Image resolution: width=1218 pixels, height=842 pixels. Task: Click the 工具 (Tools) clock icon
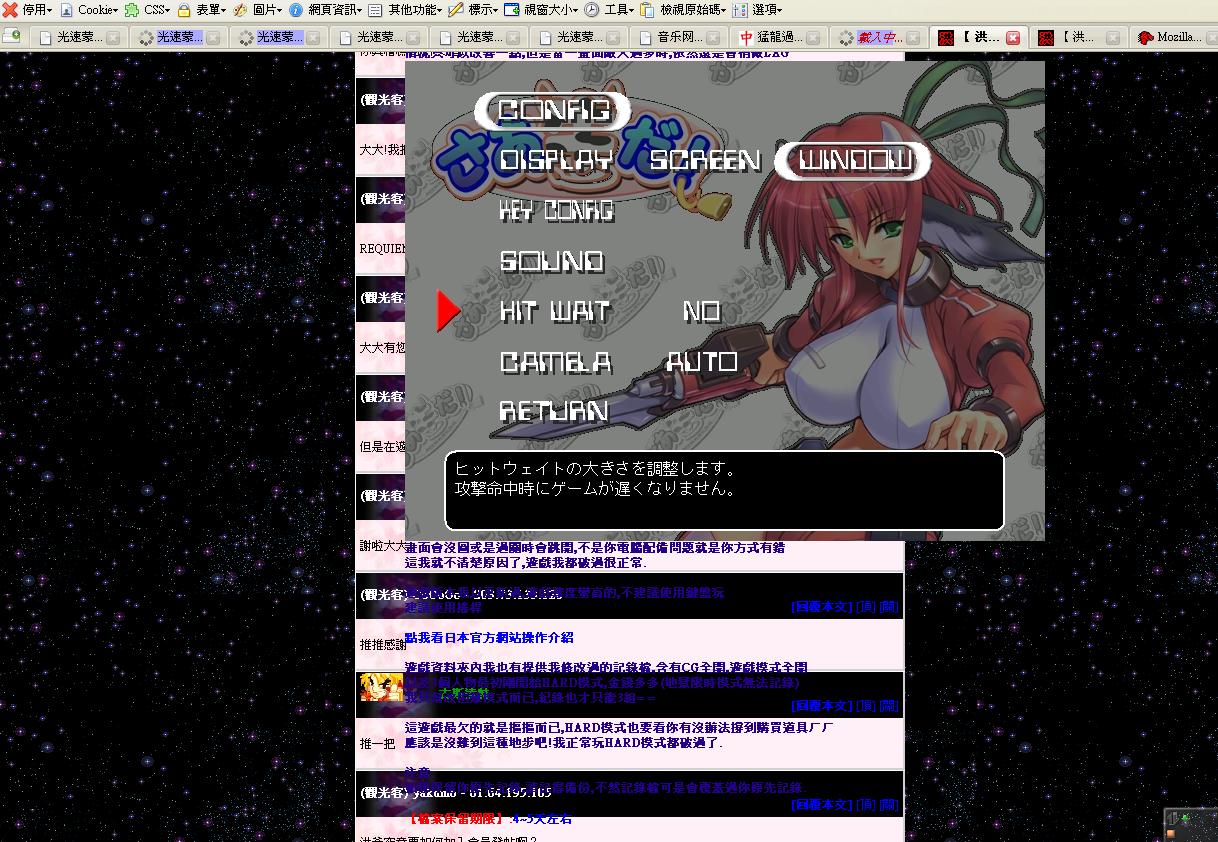pos(592,10)
